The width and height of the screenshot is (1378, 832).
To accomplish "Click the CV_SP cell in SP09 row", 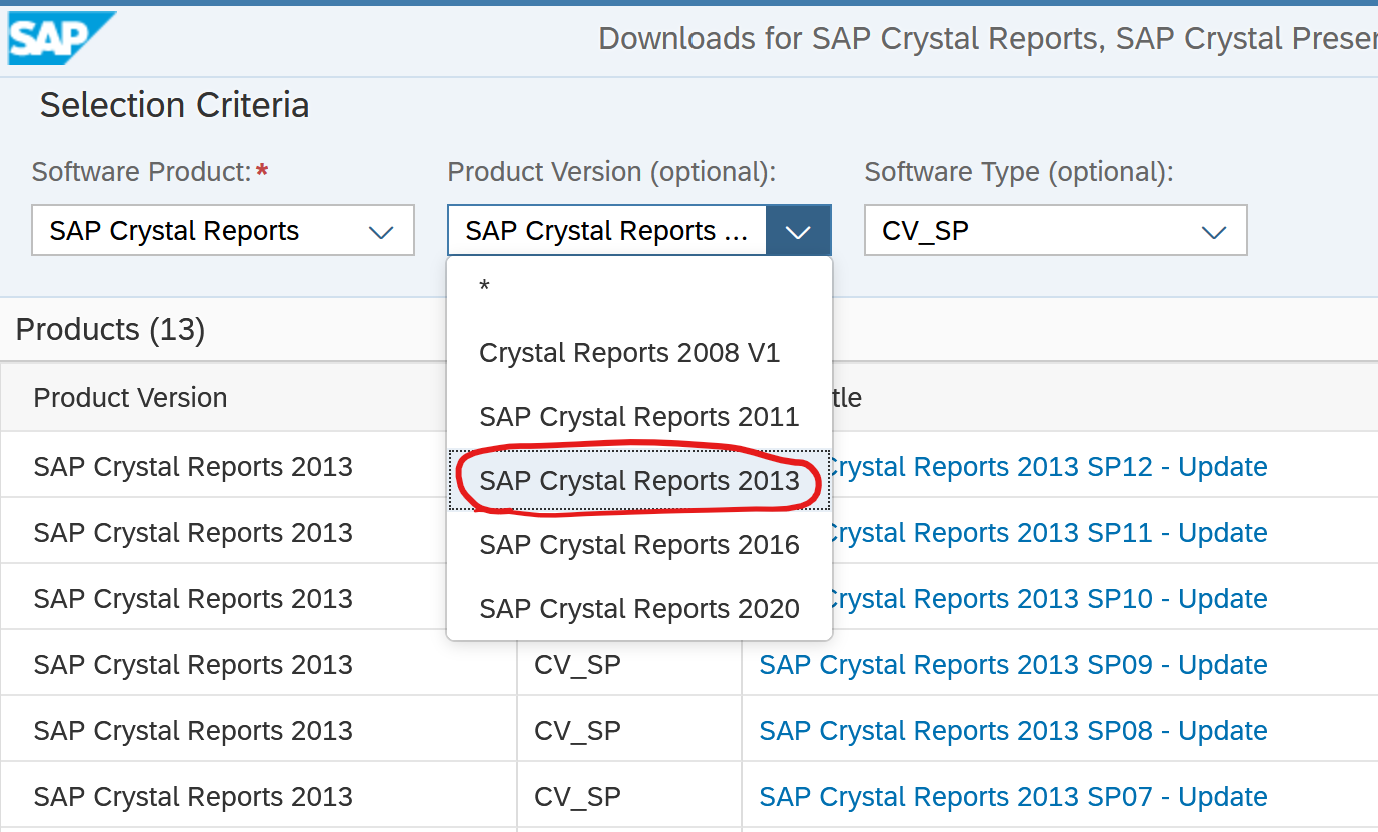I will point(577,665).
